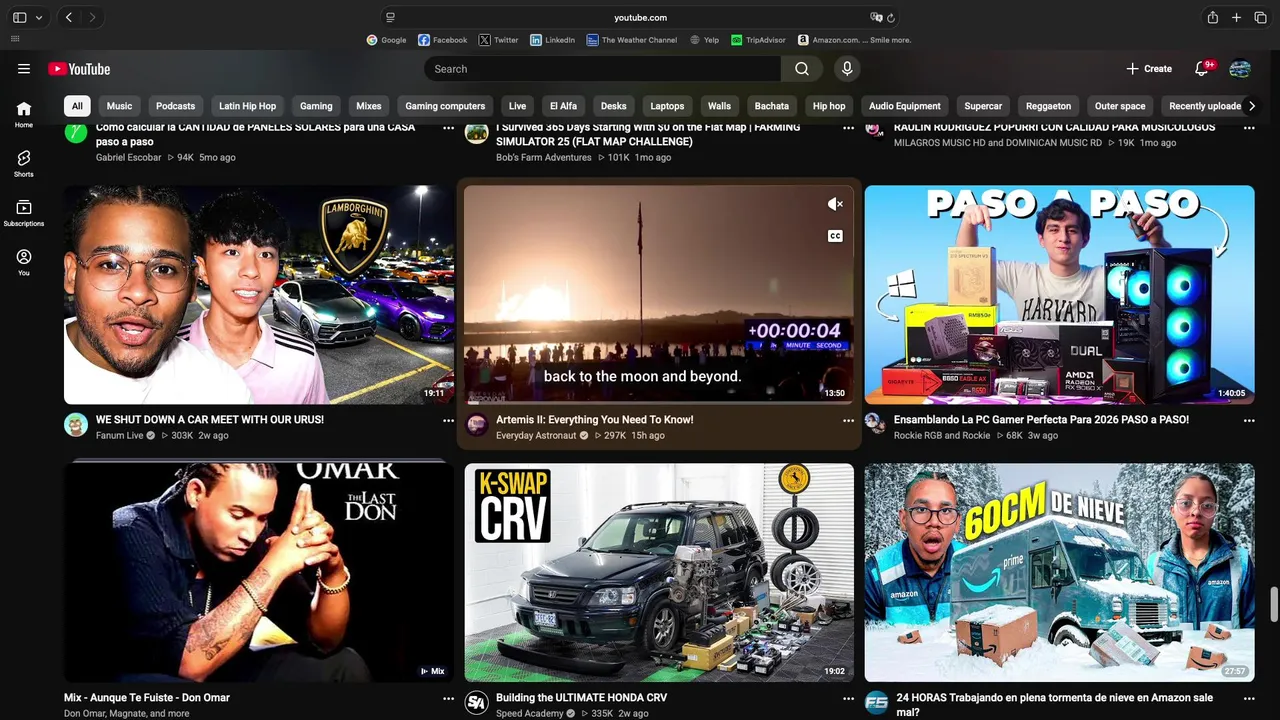Open the PASO A PASO PC build thumbnail
1280x720 pixels.
1060,295
